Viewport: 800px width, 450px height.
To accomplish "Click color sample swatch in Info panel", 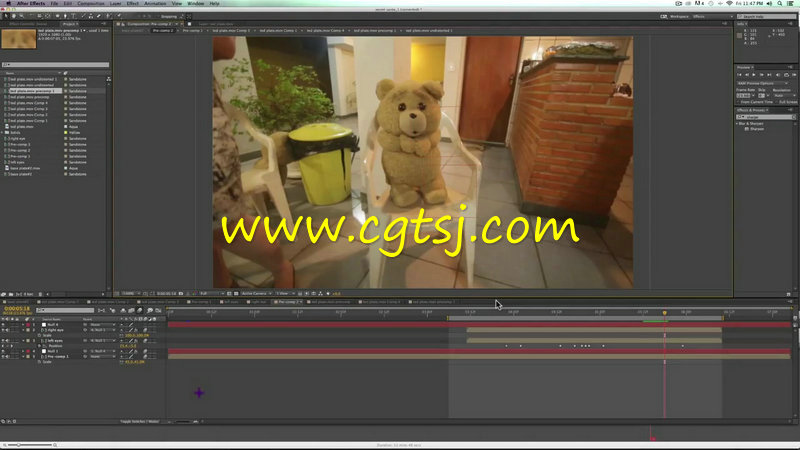I will (739, 36).
